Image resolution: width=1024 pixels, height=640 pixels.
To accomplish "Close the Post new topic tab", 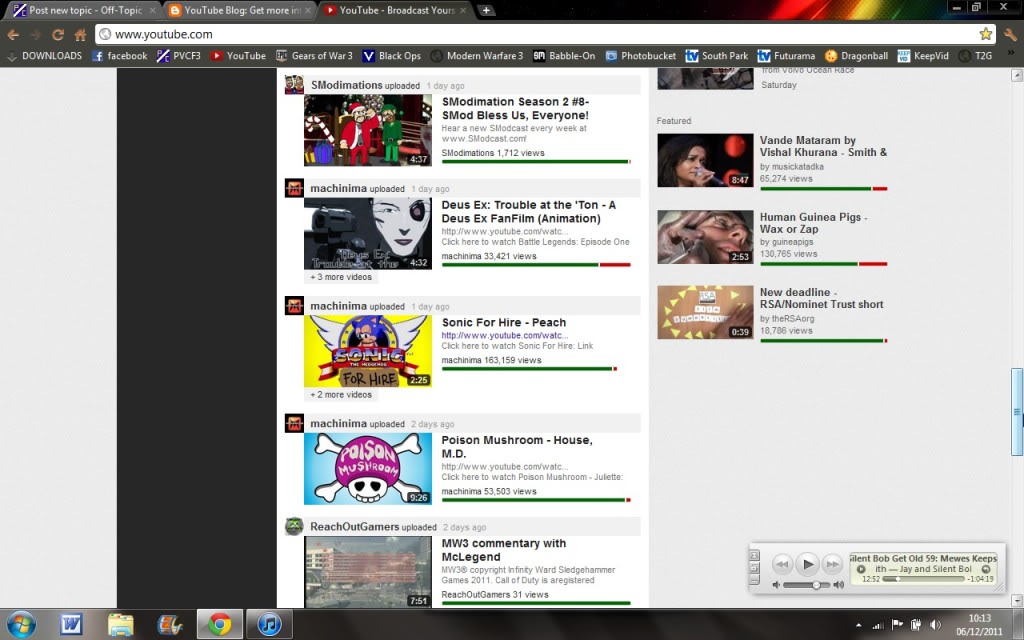I will [152, 10].
